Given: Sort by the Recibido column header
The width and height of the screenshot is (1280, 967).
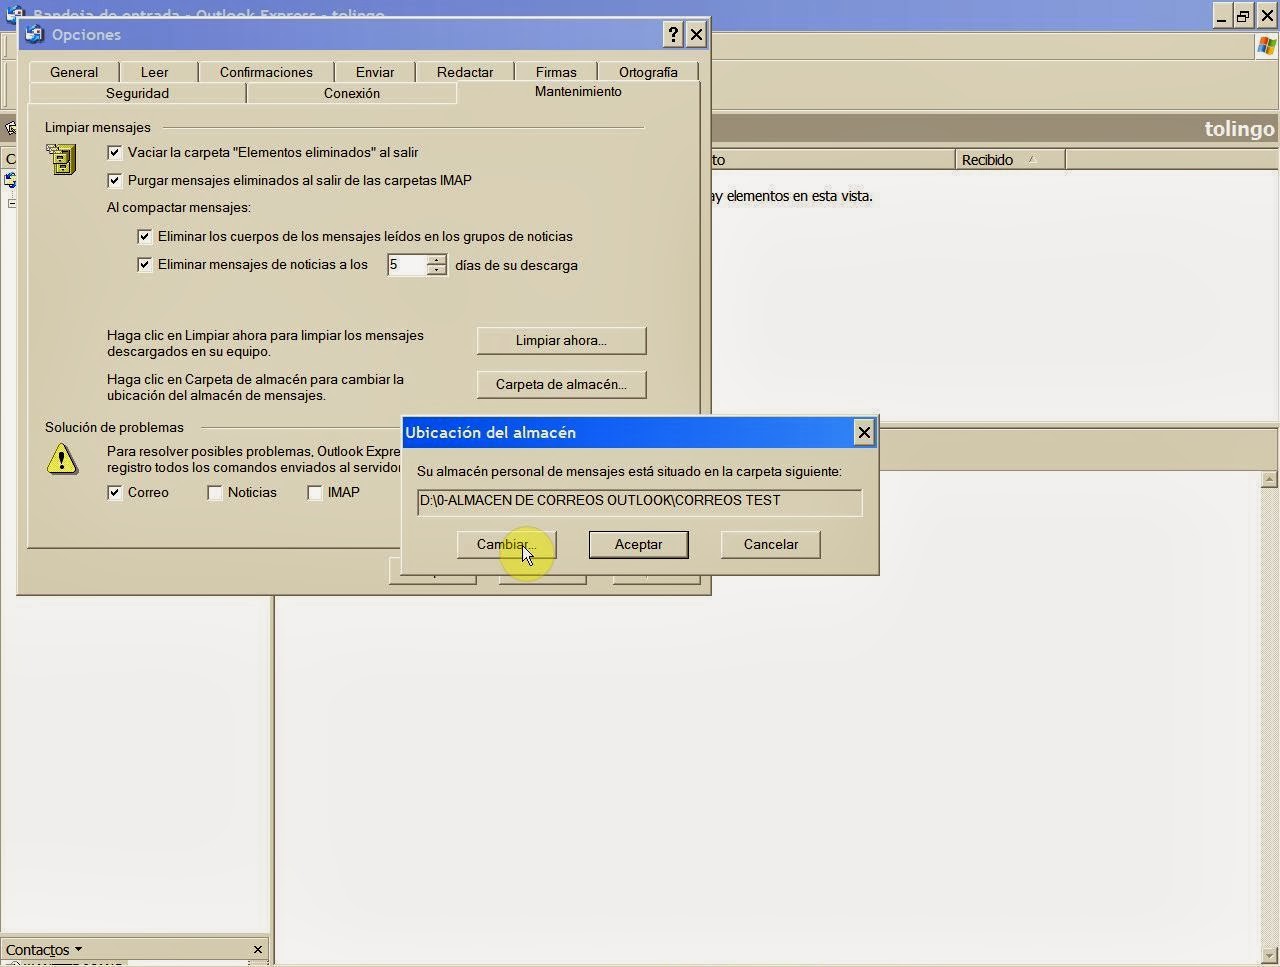Looking at the screenshot, I should tap(1010, 160).
